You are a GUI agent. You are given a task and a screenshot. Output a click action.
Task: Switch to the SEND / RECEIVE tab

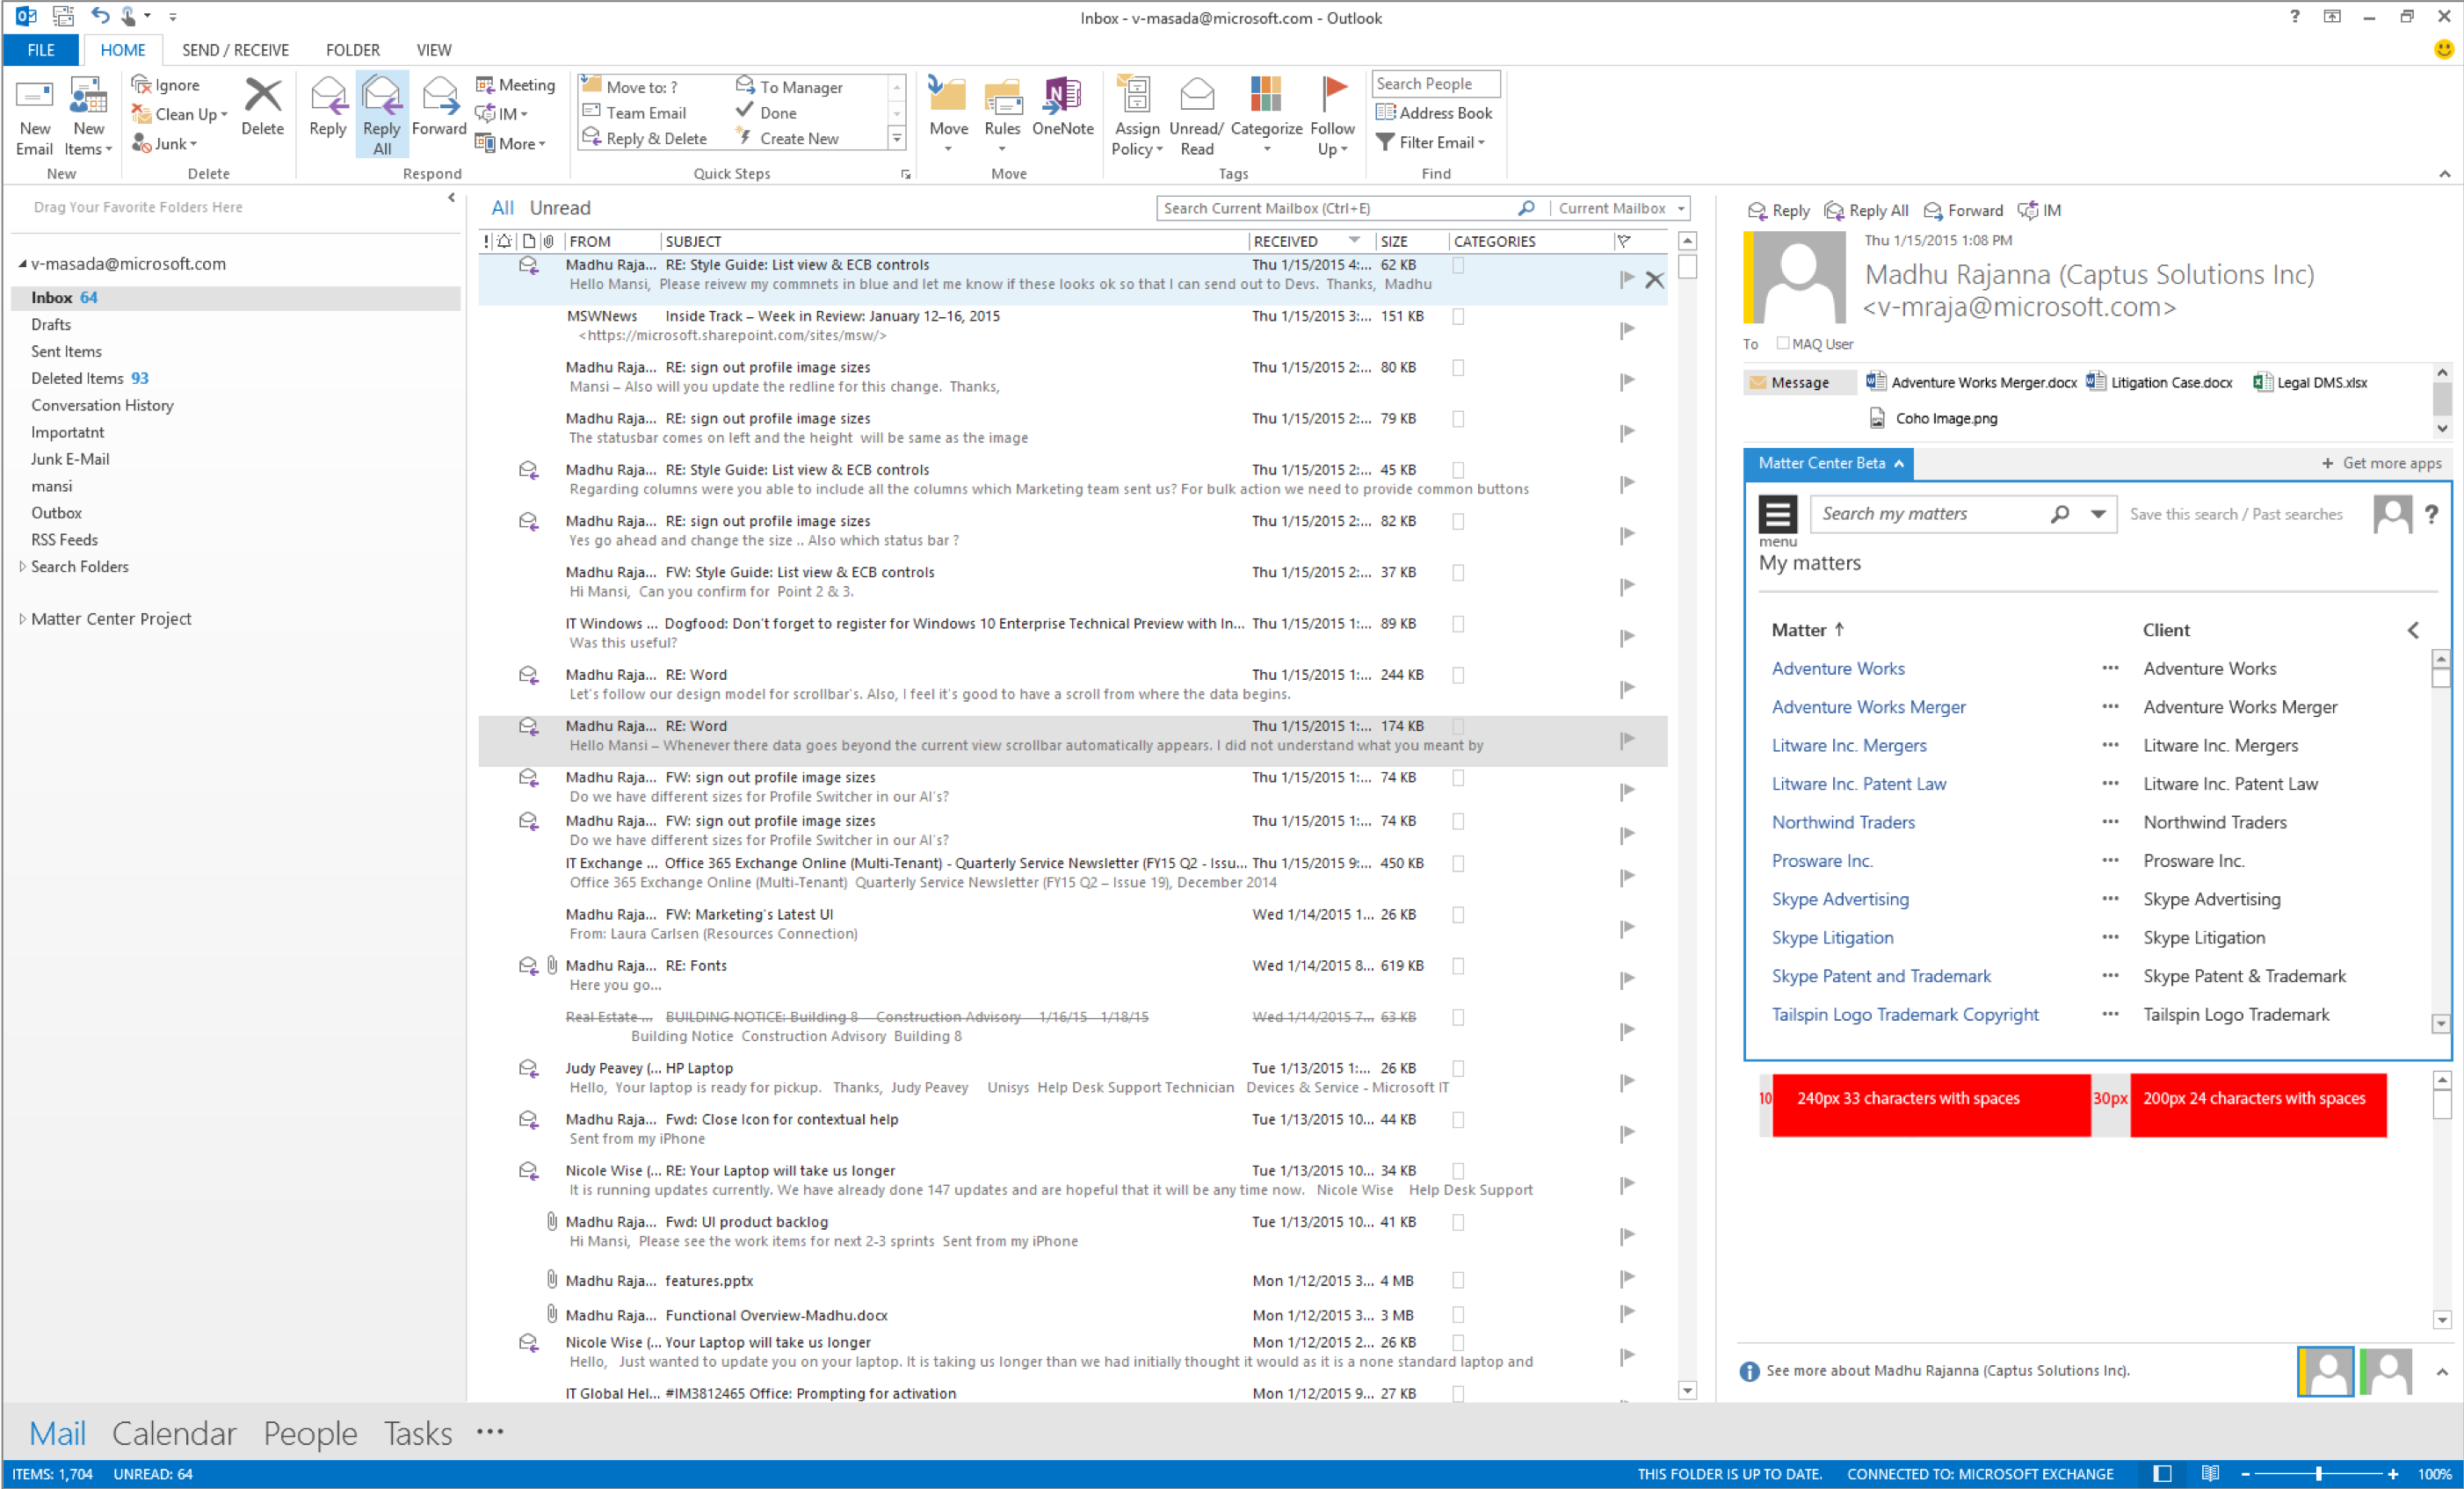click(235, 50)
